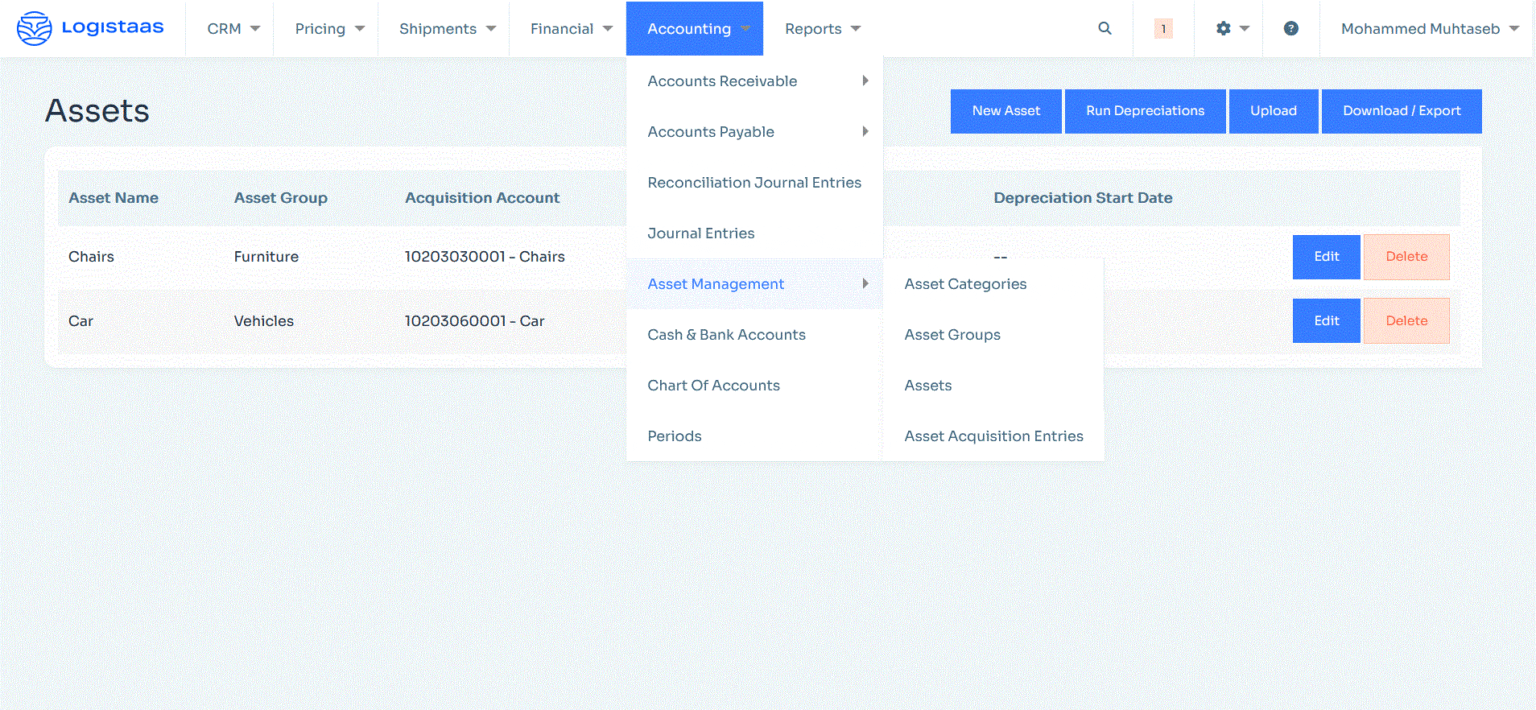The width and height of the screenshot is (1536, 710).
Task: Click Run Depreciations
Action: tap(1145, 111)
